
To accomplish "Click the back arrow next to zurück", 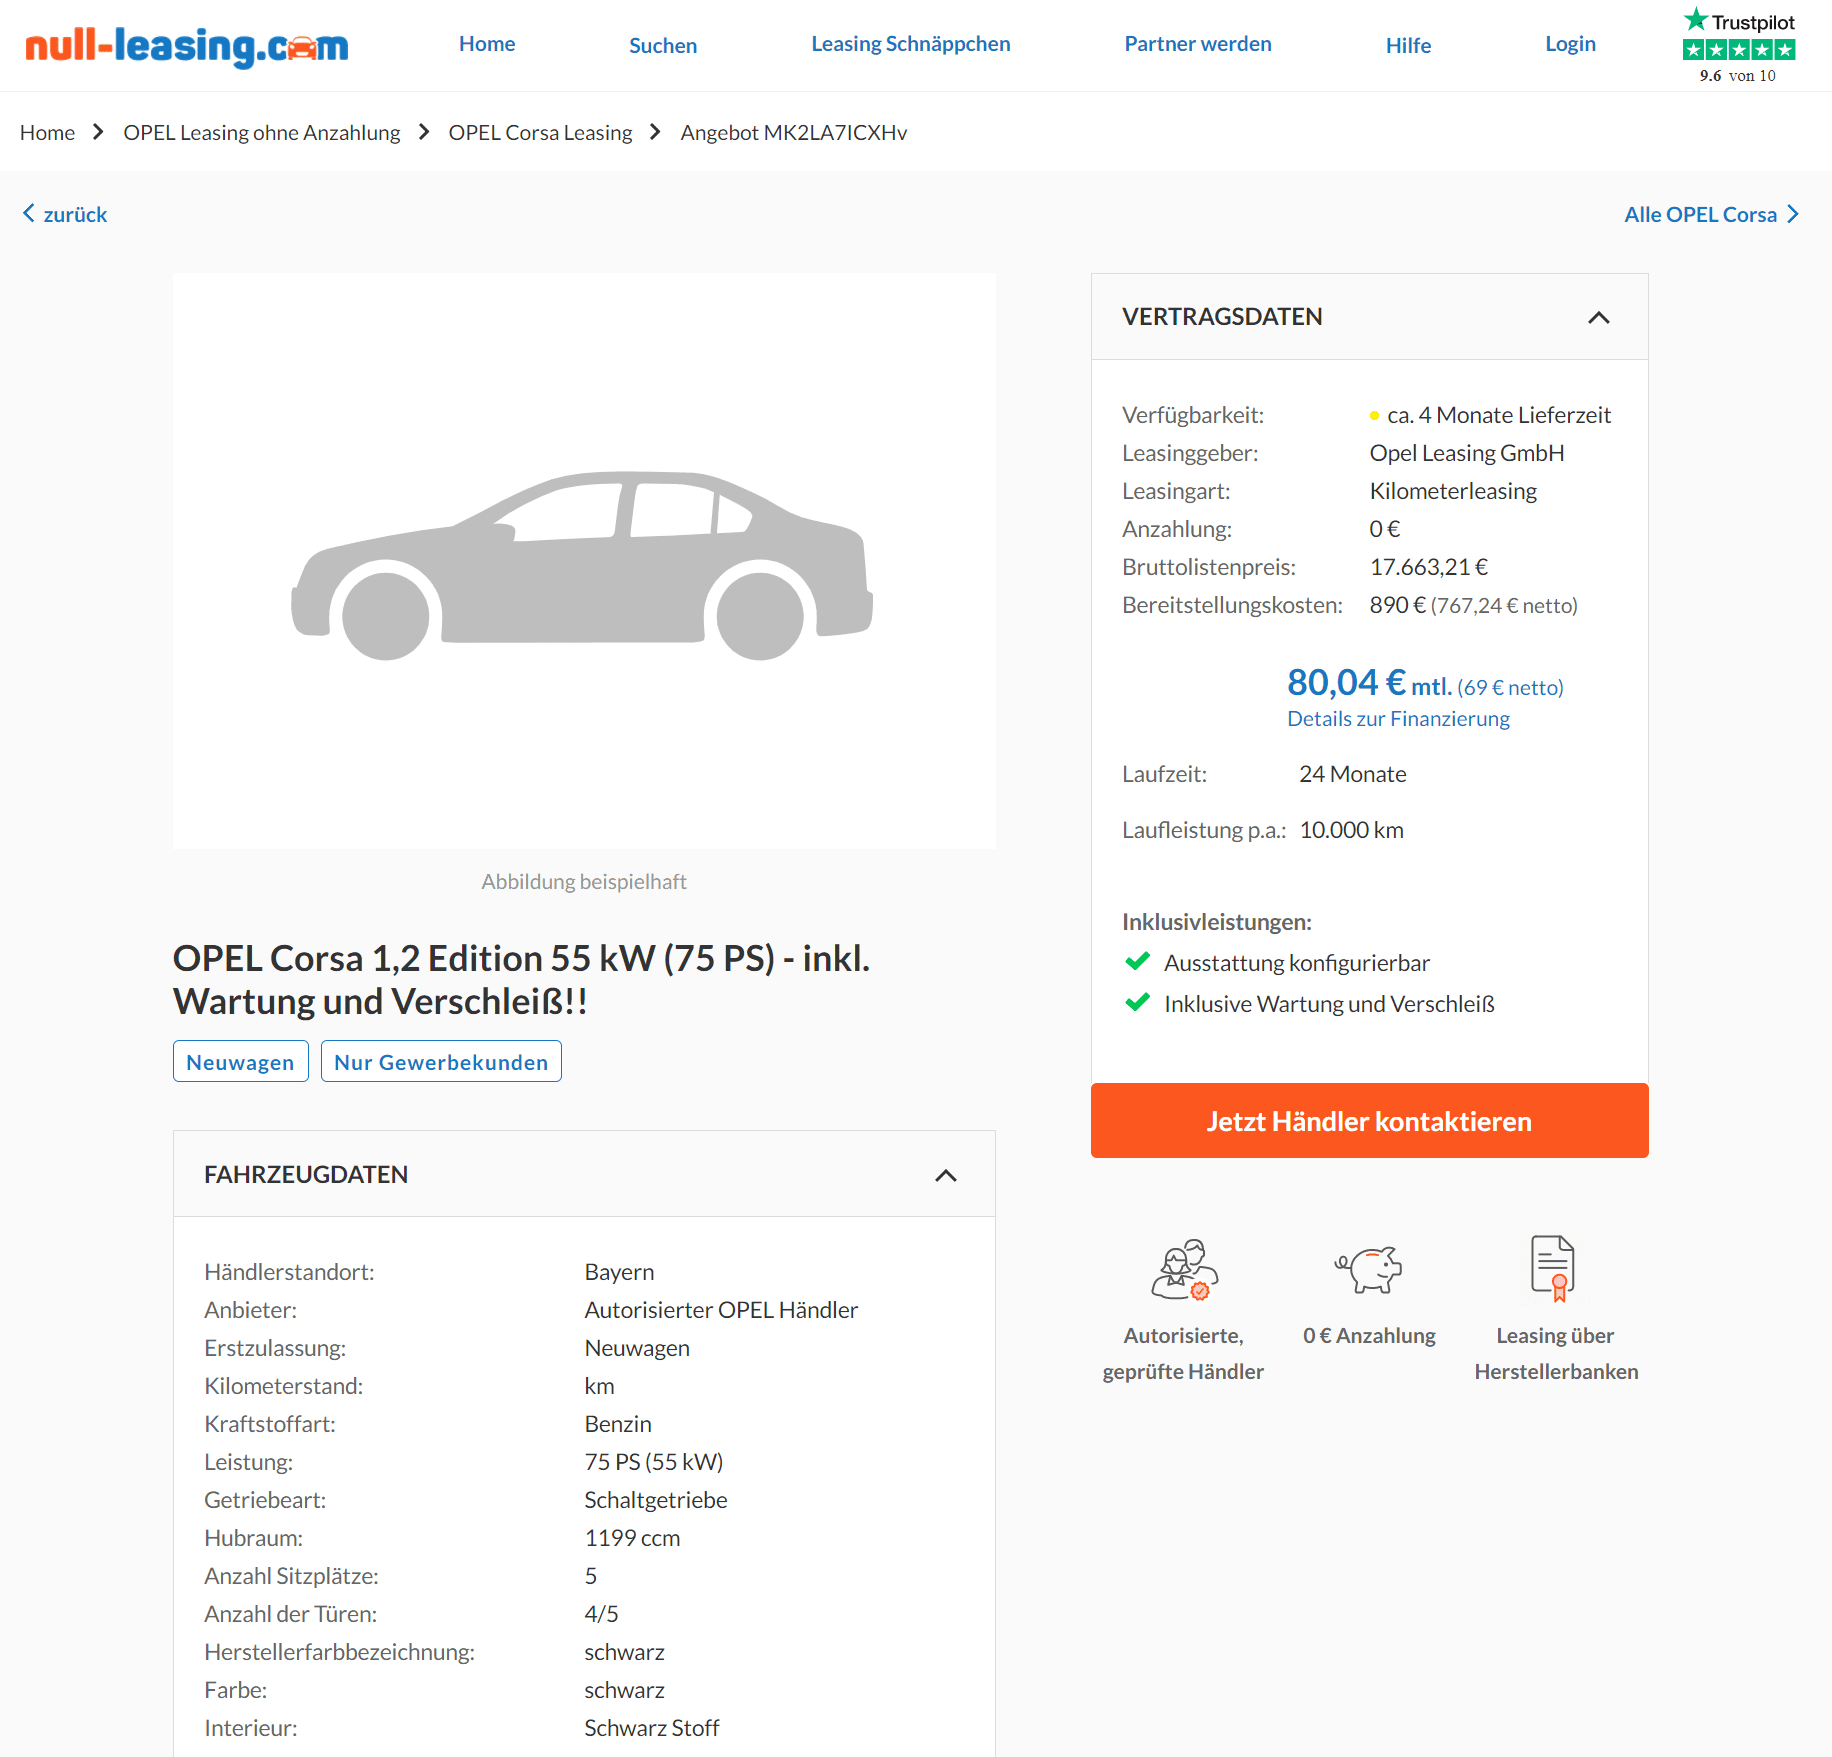I will pos(29,213).
